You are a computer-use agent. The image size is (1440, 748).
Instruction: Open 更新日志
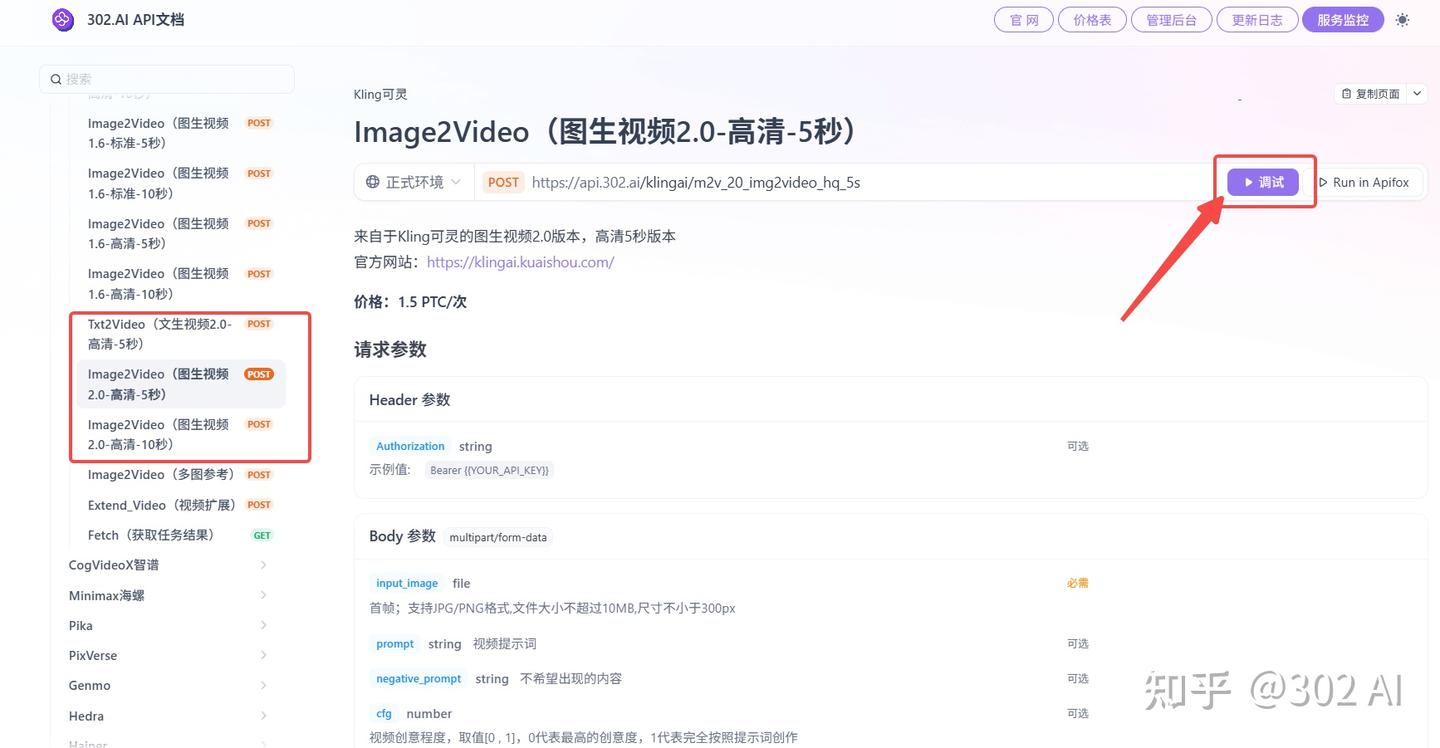tap(1257, 20)
